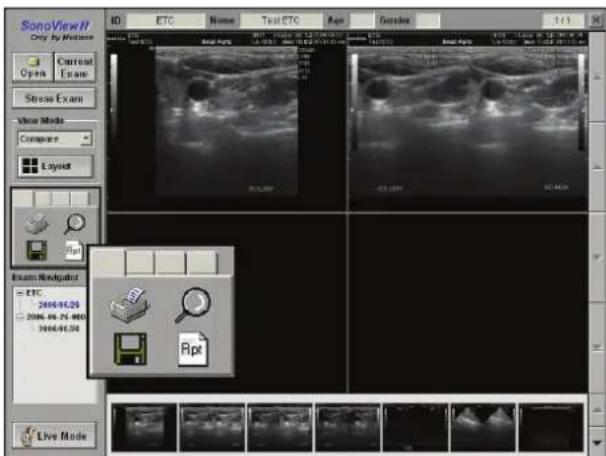This screenshot has height=456, width=606.
Task: Click the next-page down arrow on the right edge
Action: (x=597, y=257)
